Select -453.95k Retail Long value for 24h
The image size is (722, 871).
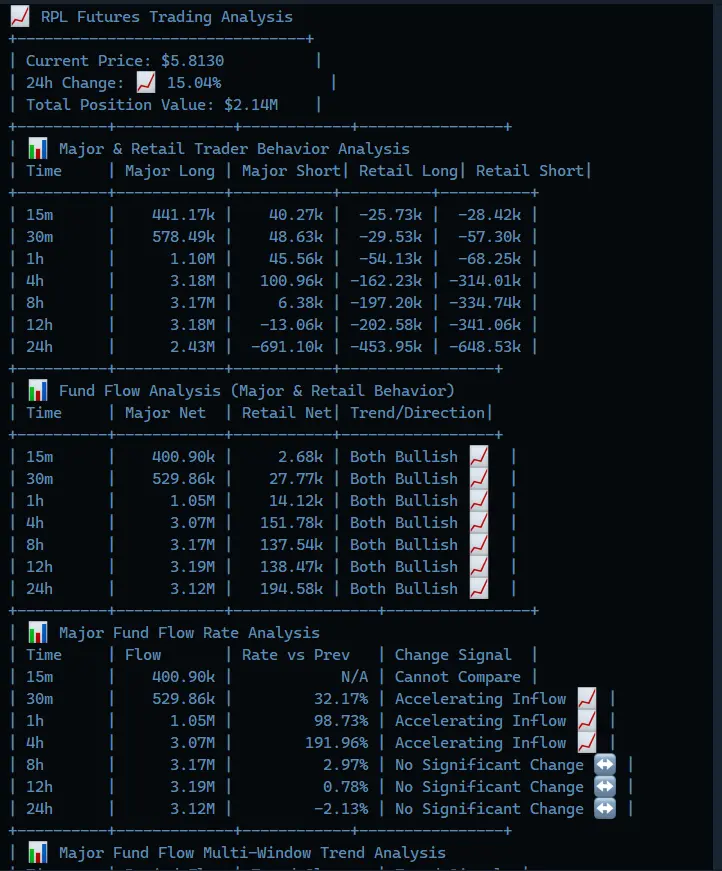tap(385, 347)
